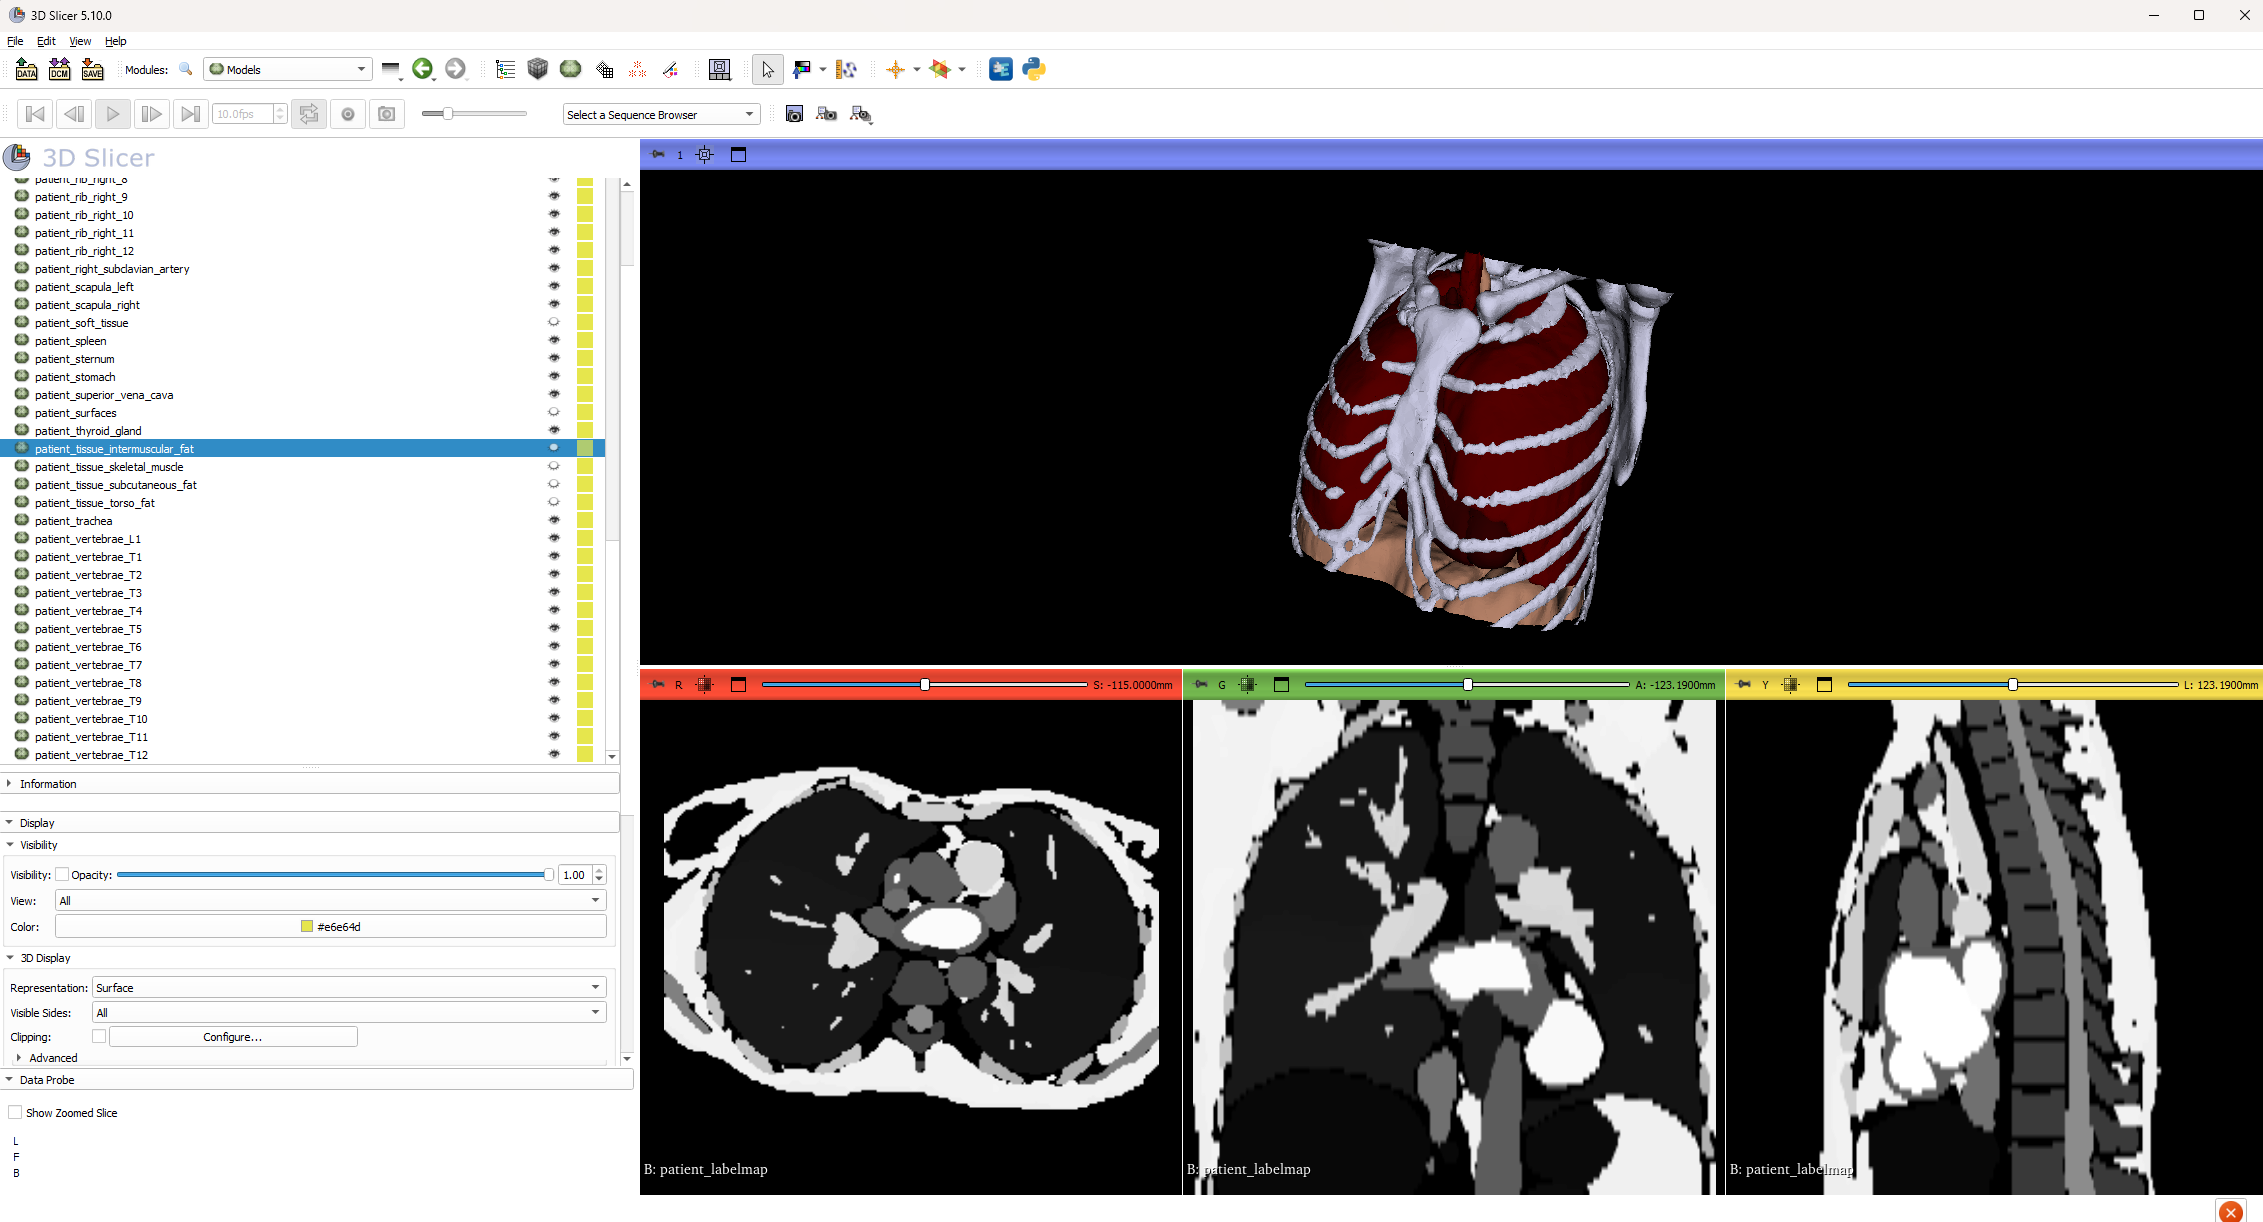This screenshot has width=2263, height=1222.
Task: Click the Opacity slider track
Action: (335, 875)
